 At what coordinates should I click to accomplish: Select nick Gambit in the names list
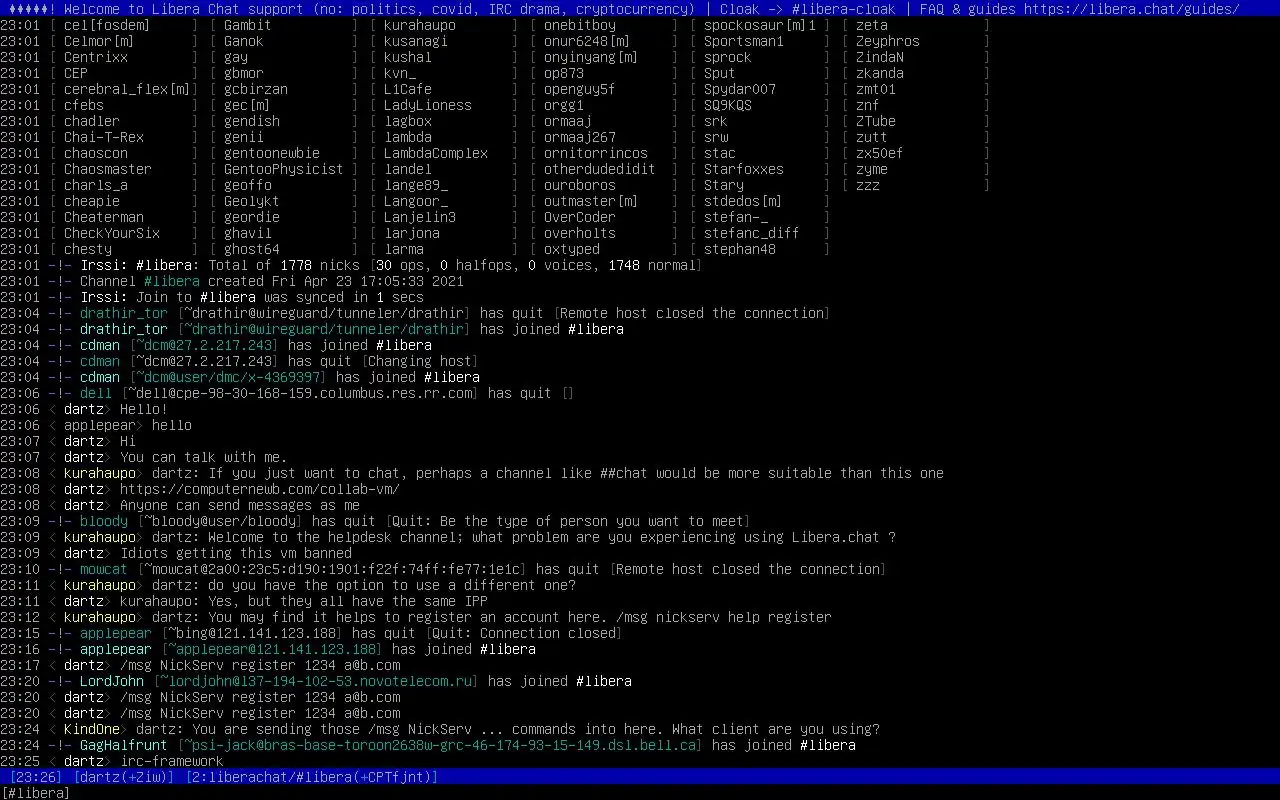248,25
